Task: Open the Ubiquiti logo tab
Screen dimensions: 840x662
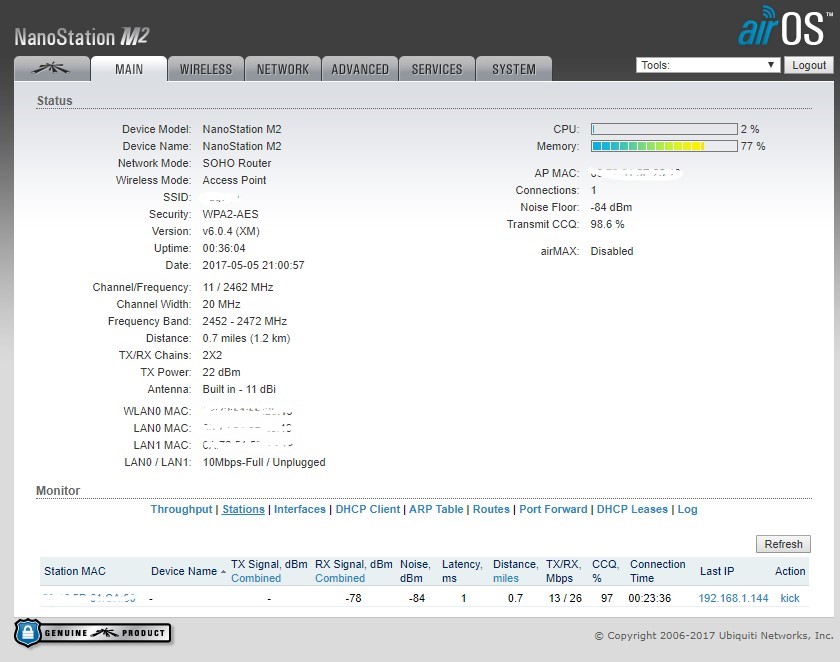Action: click(52, 69)
